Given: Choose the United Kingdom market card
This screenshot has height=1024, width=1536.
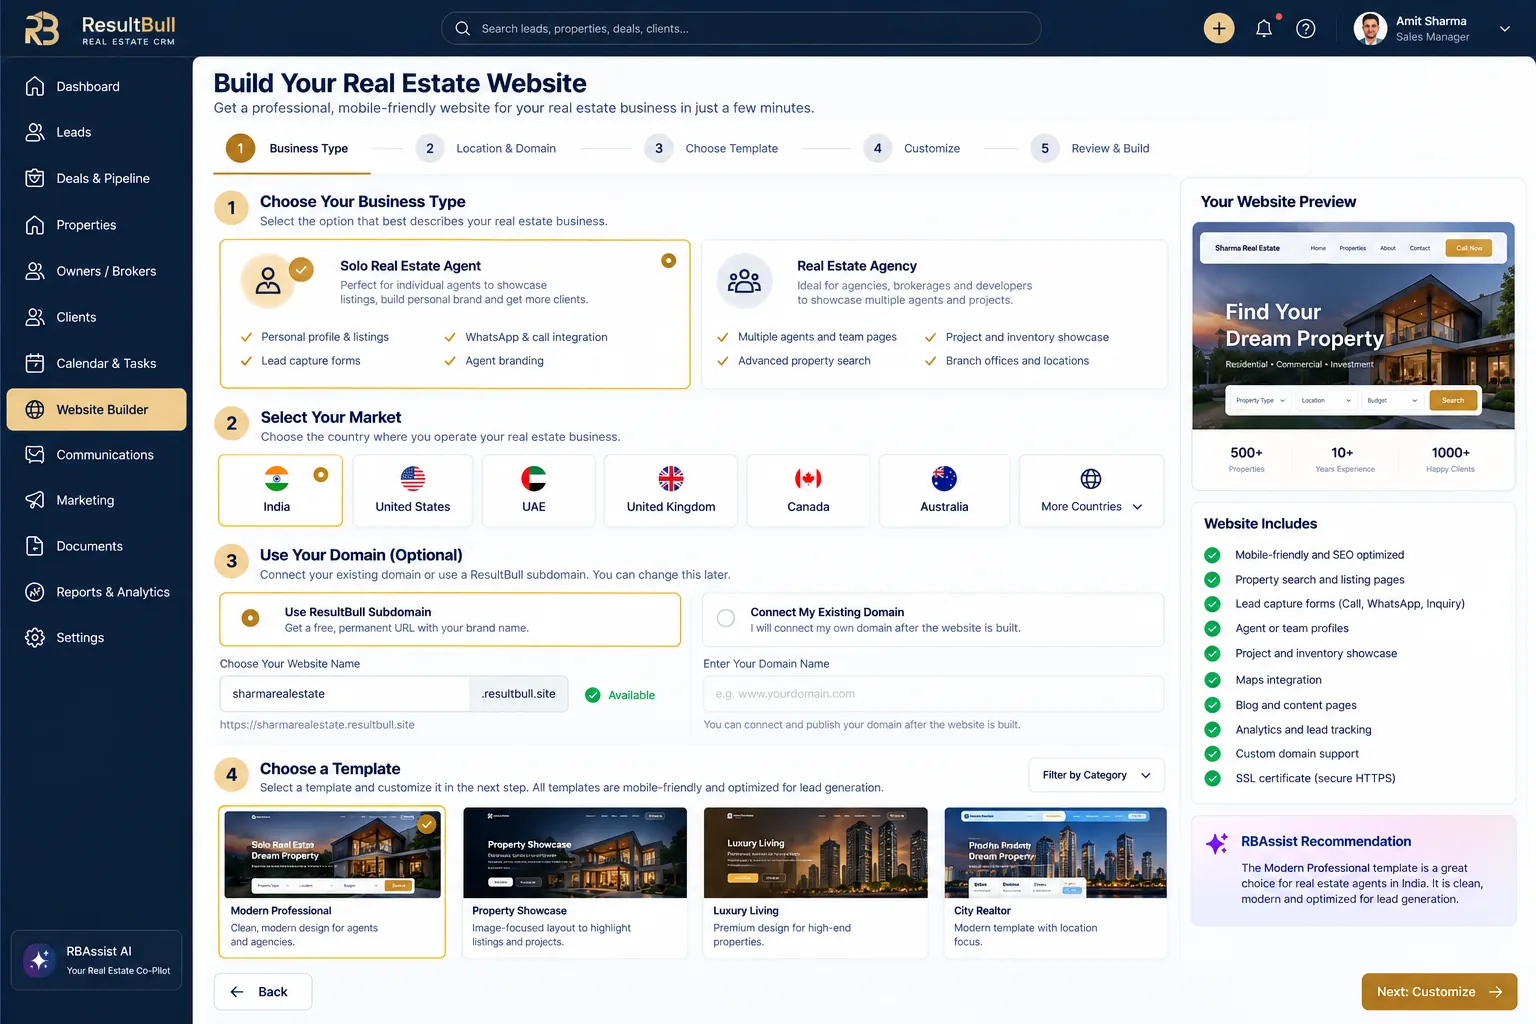Looking at the screenshot, I should coord(671,490).
